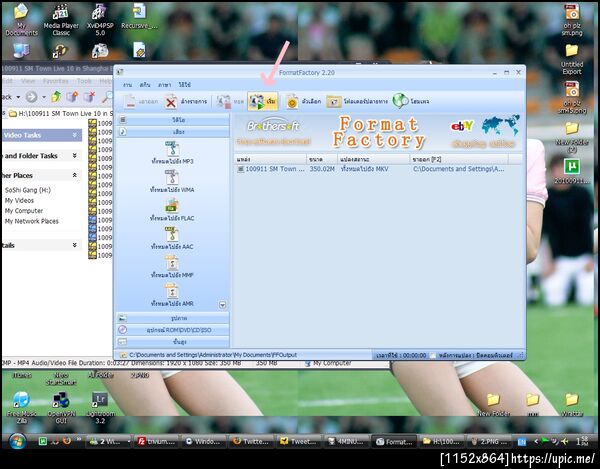This screenshot has width=600, height=469.
Task: Click the Explorer address bar path
Action: click(61, 114)
